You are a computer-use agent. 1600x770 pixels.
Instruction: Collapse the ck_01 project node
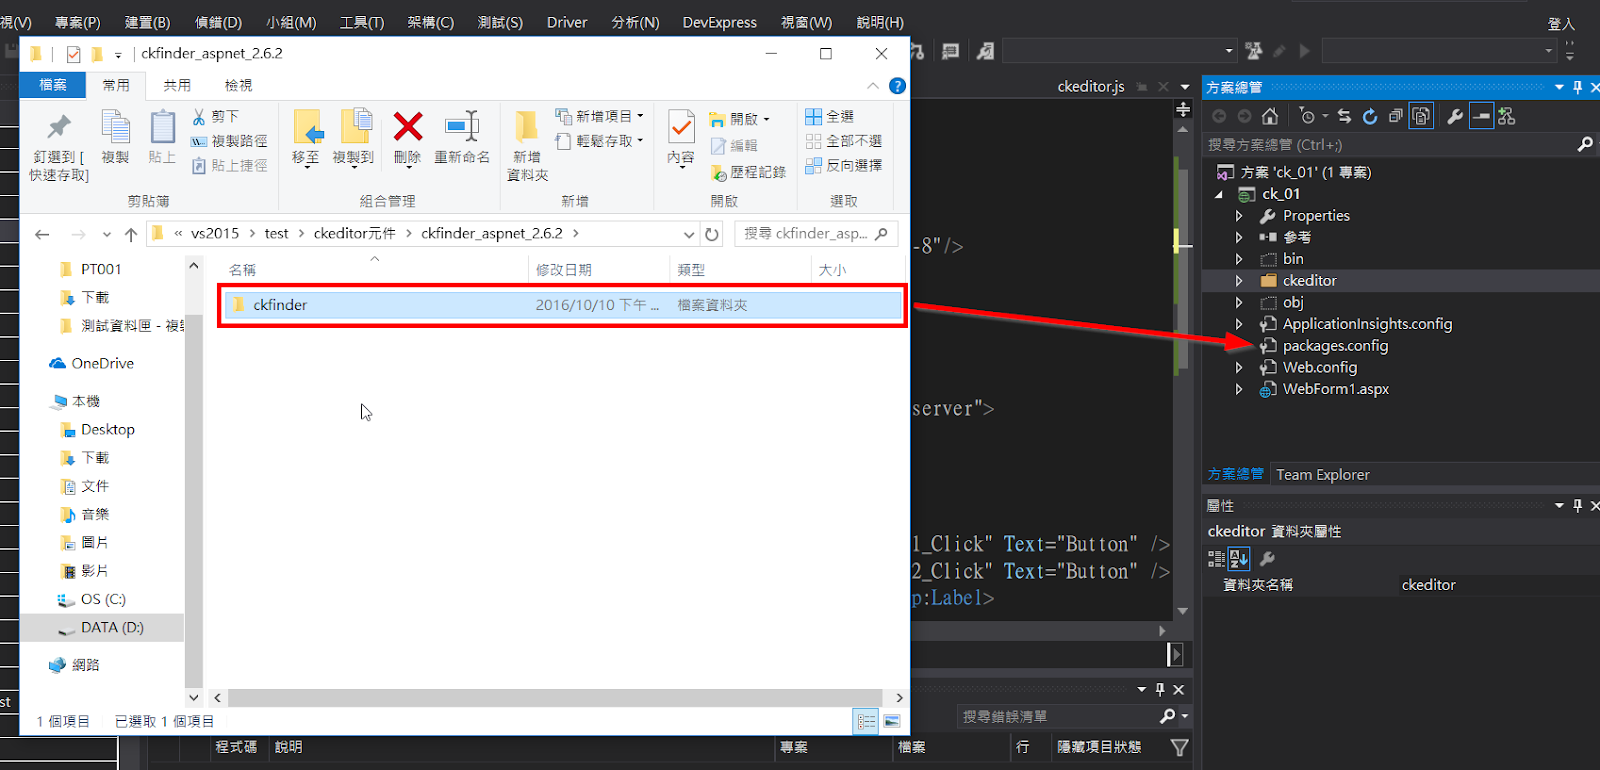1219,194
